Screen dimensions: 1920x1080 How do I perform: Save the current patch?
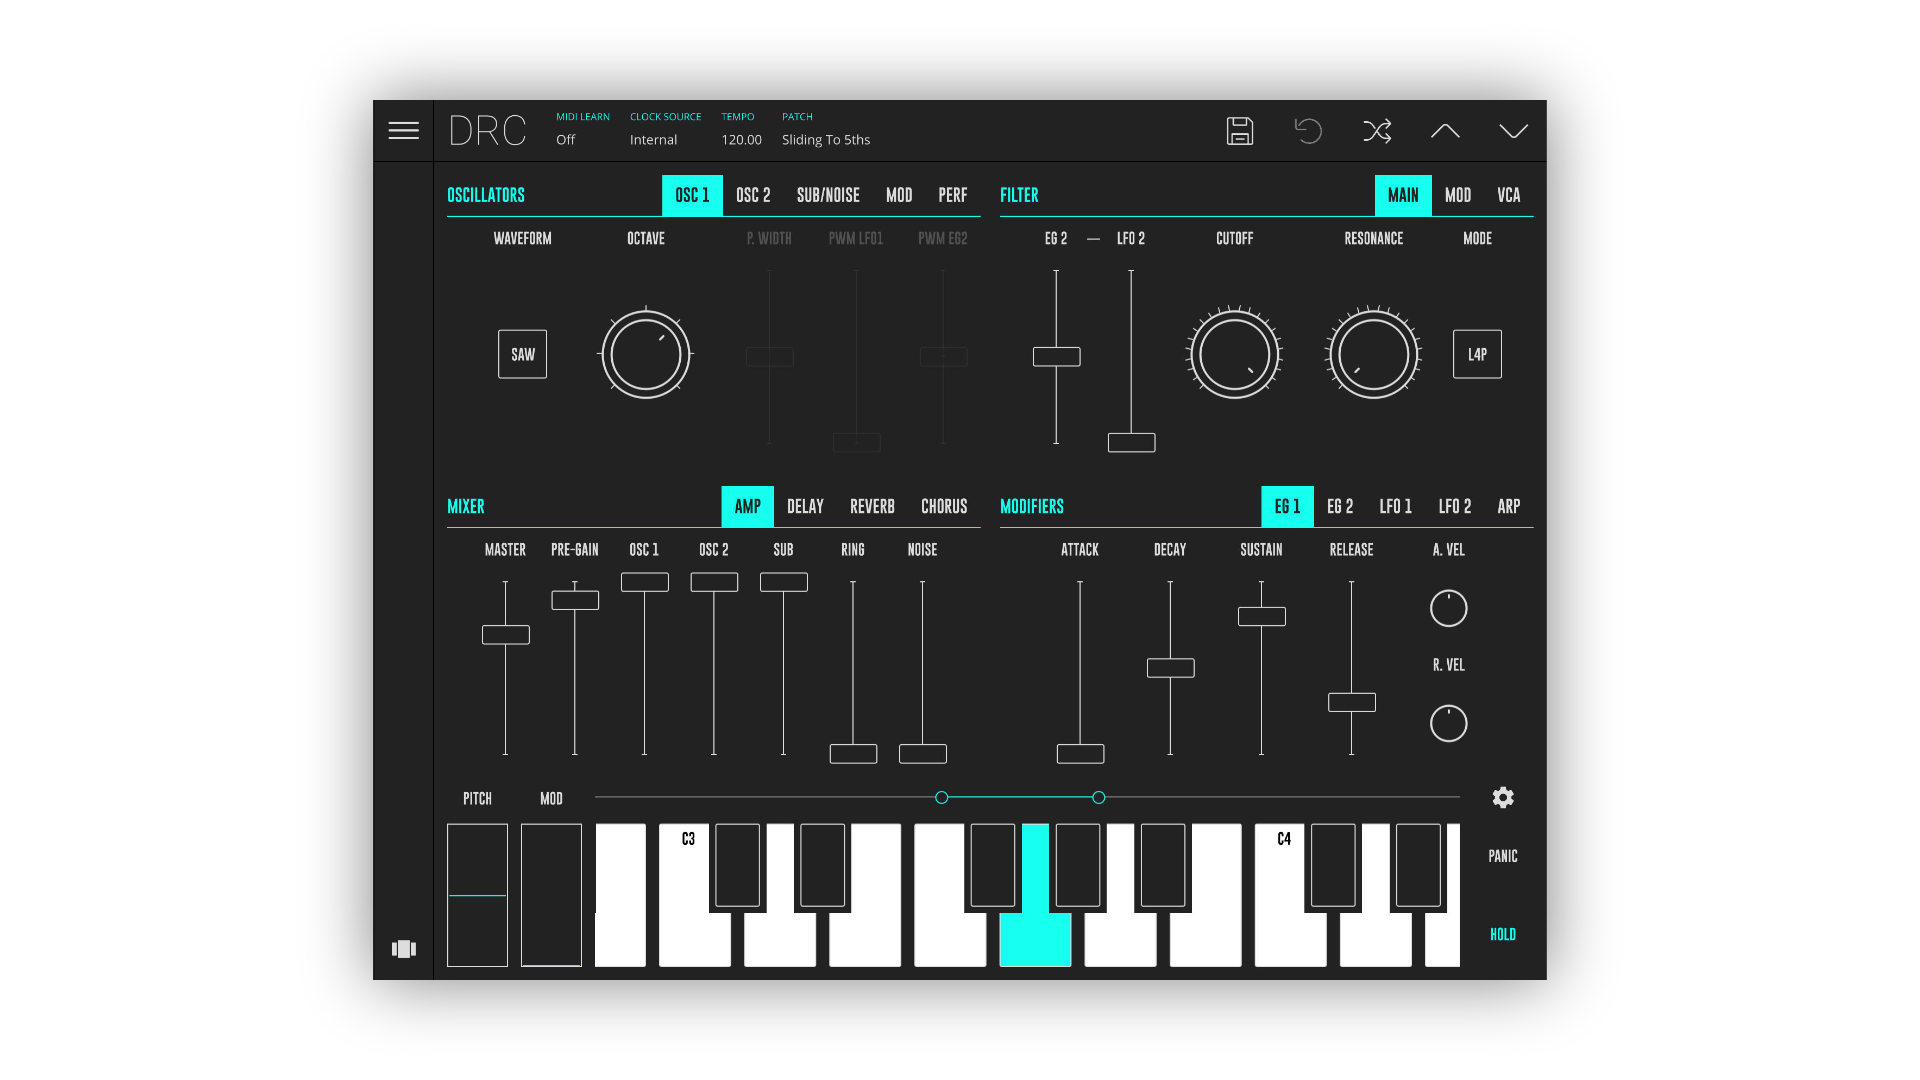1240,131
